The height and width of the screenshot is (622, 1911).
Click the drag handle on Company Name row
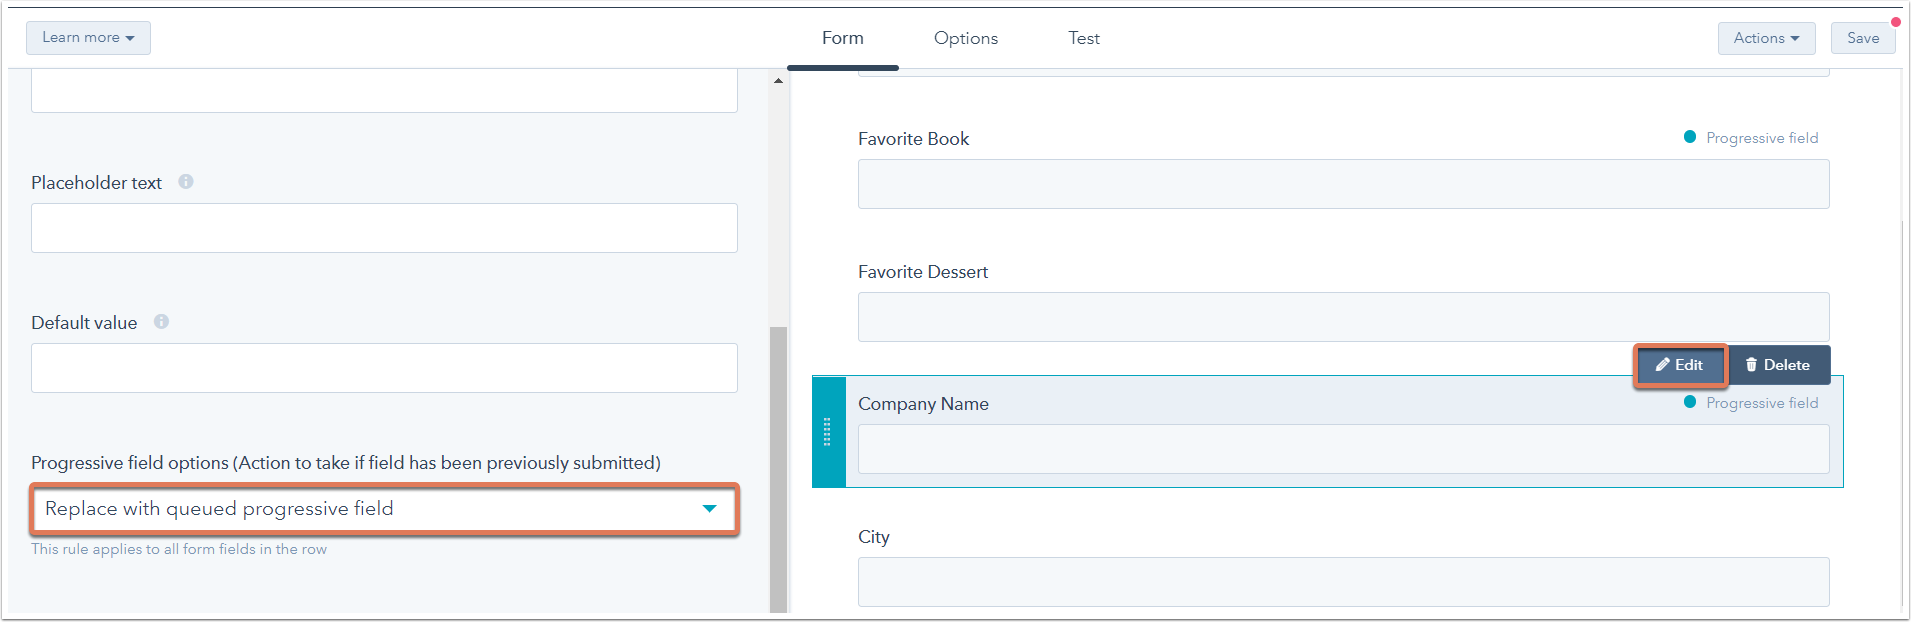tap(827, 432)
